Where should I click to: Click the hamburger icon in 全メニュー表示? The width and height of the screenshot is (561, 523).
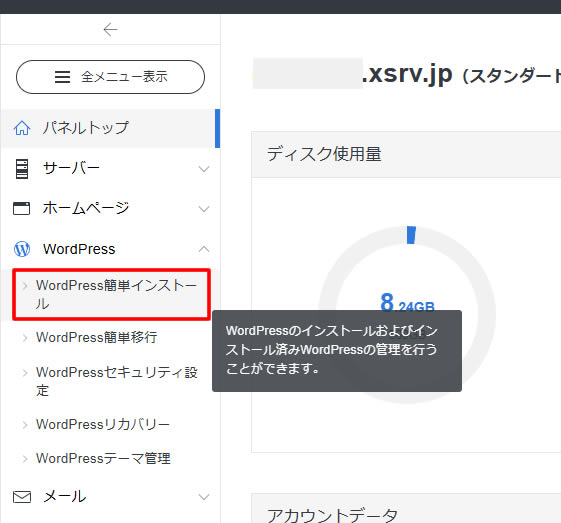62,77
